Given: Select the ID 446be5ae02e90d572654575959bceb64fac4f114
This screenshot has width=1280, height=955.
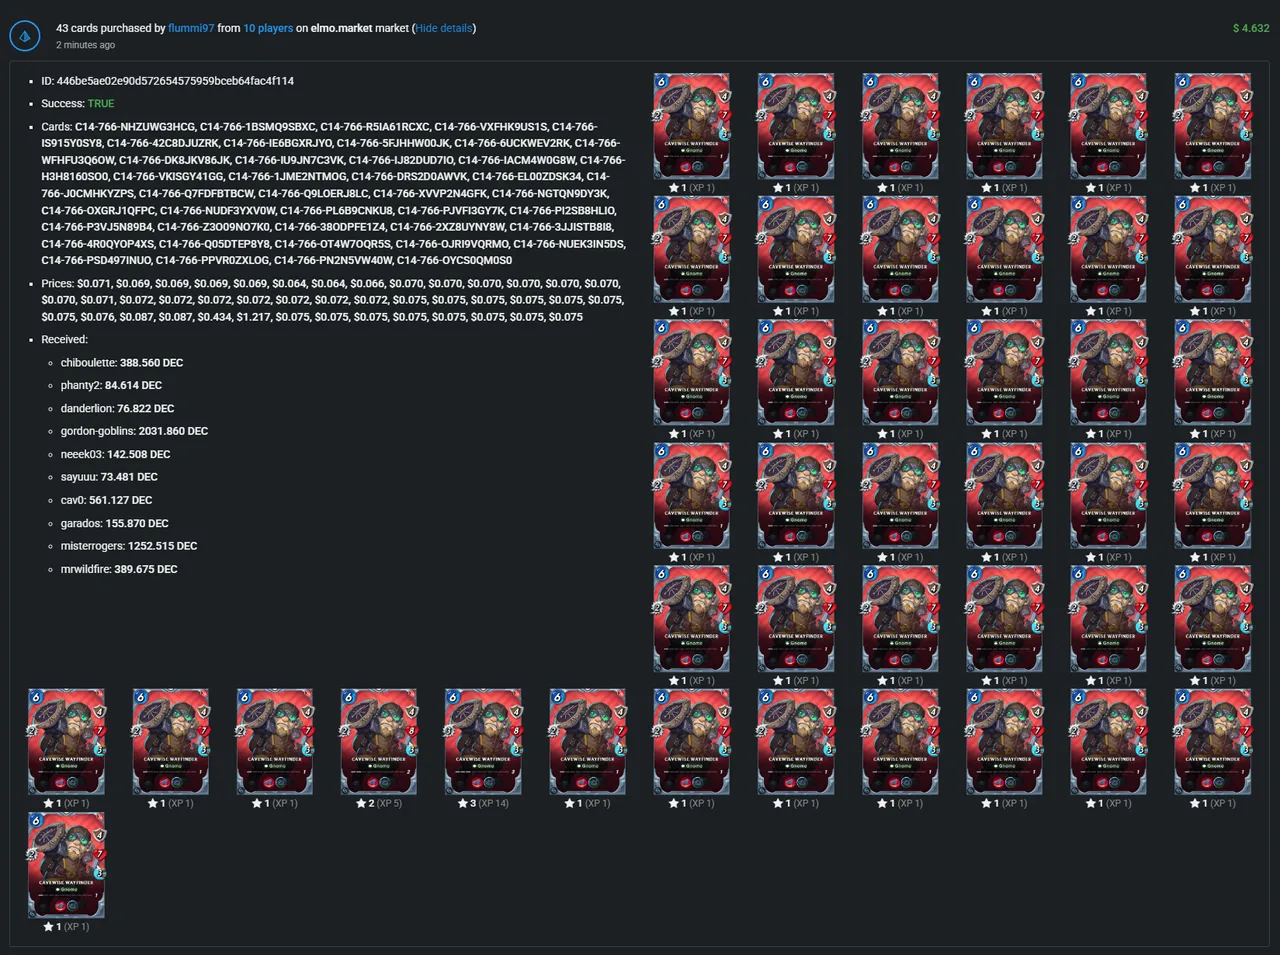Looking at the screenshot, I should (175, 81).
